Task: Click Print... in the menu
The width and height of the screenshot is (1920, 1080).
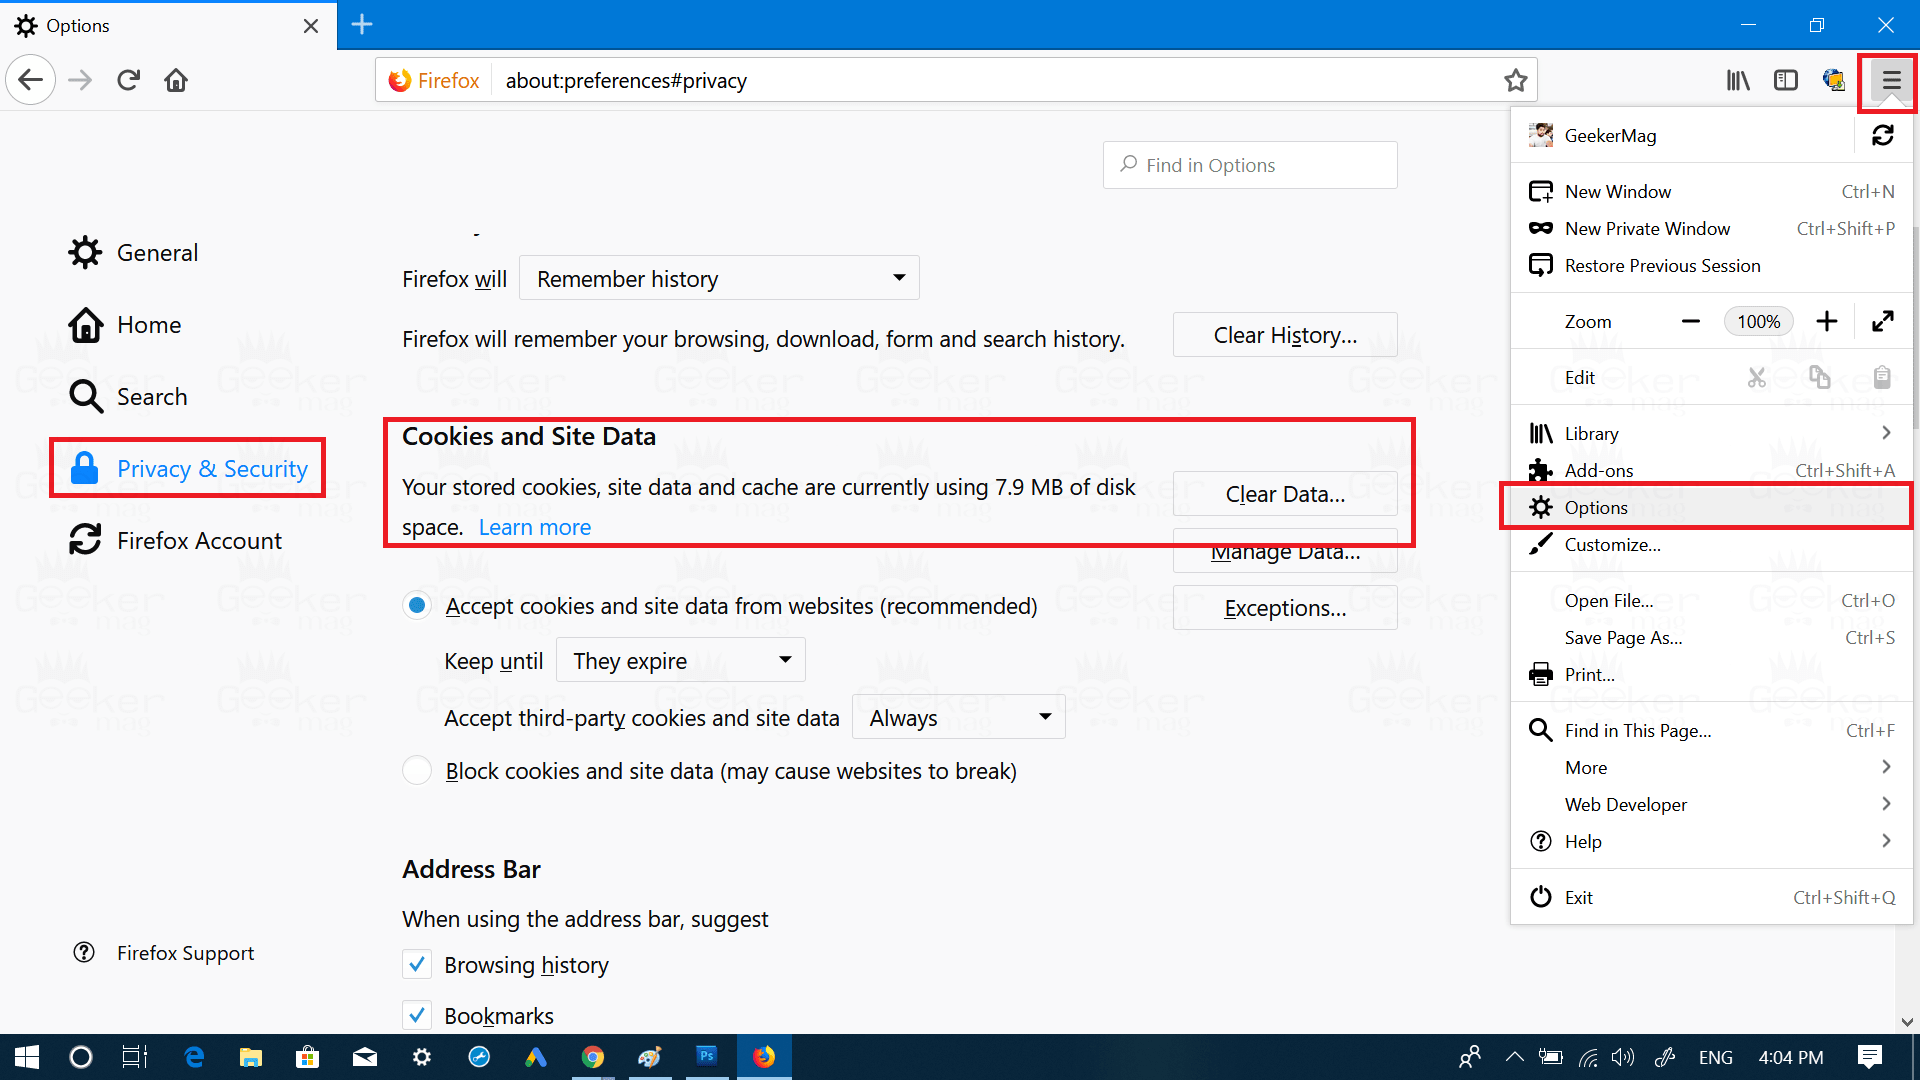Action: [1711, 674]
